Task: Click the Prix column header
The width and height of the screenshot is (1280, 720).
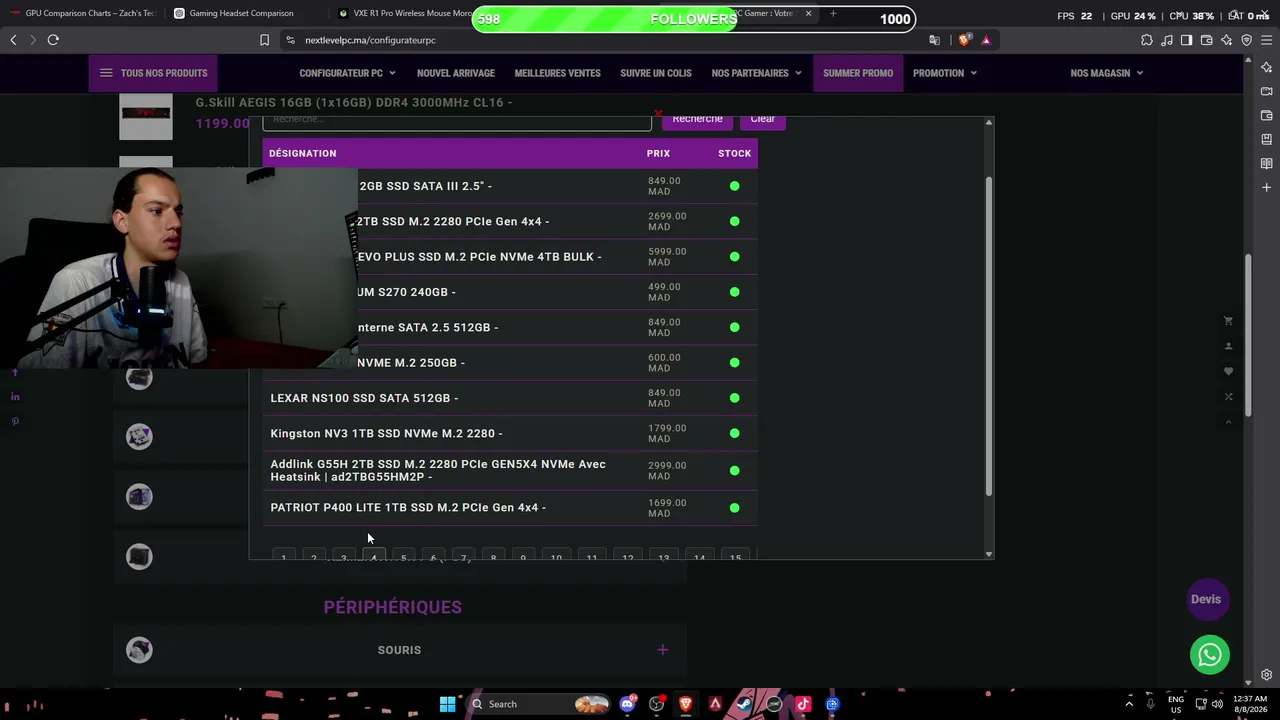Action: [658, 153]
